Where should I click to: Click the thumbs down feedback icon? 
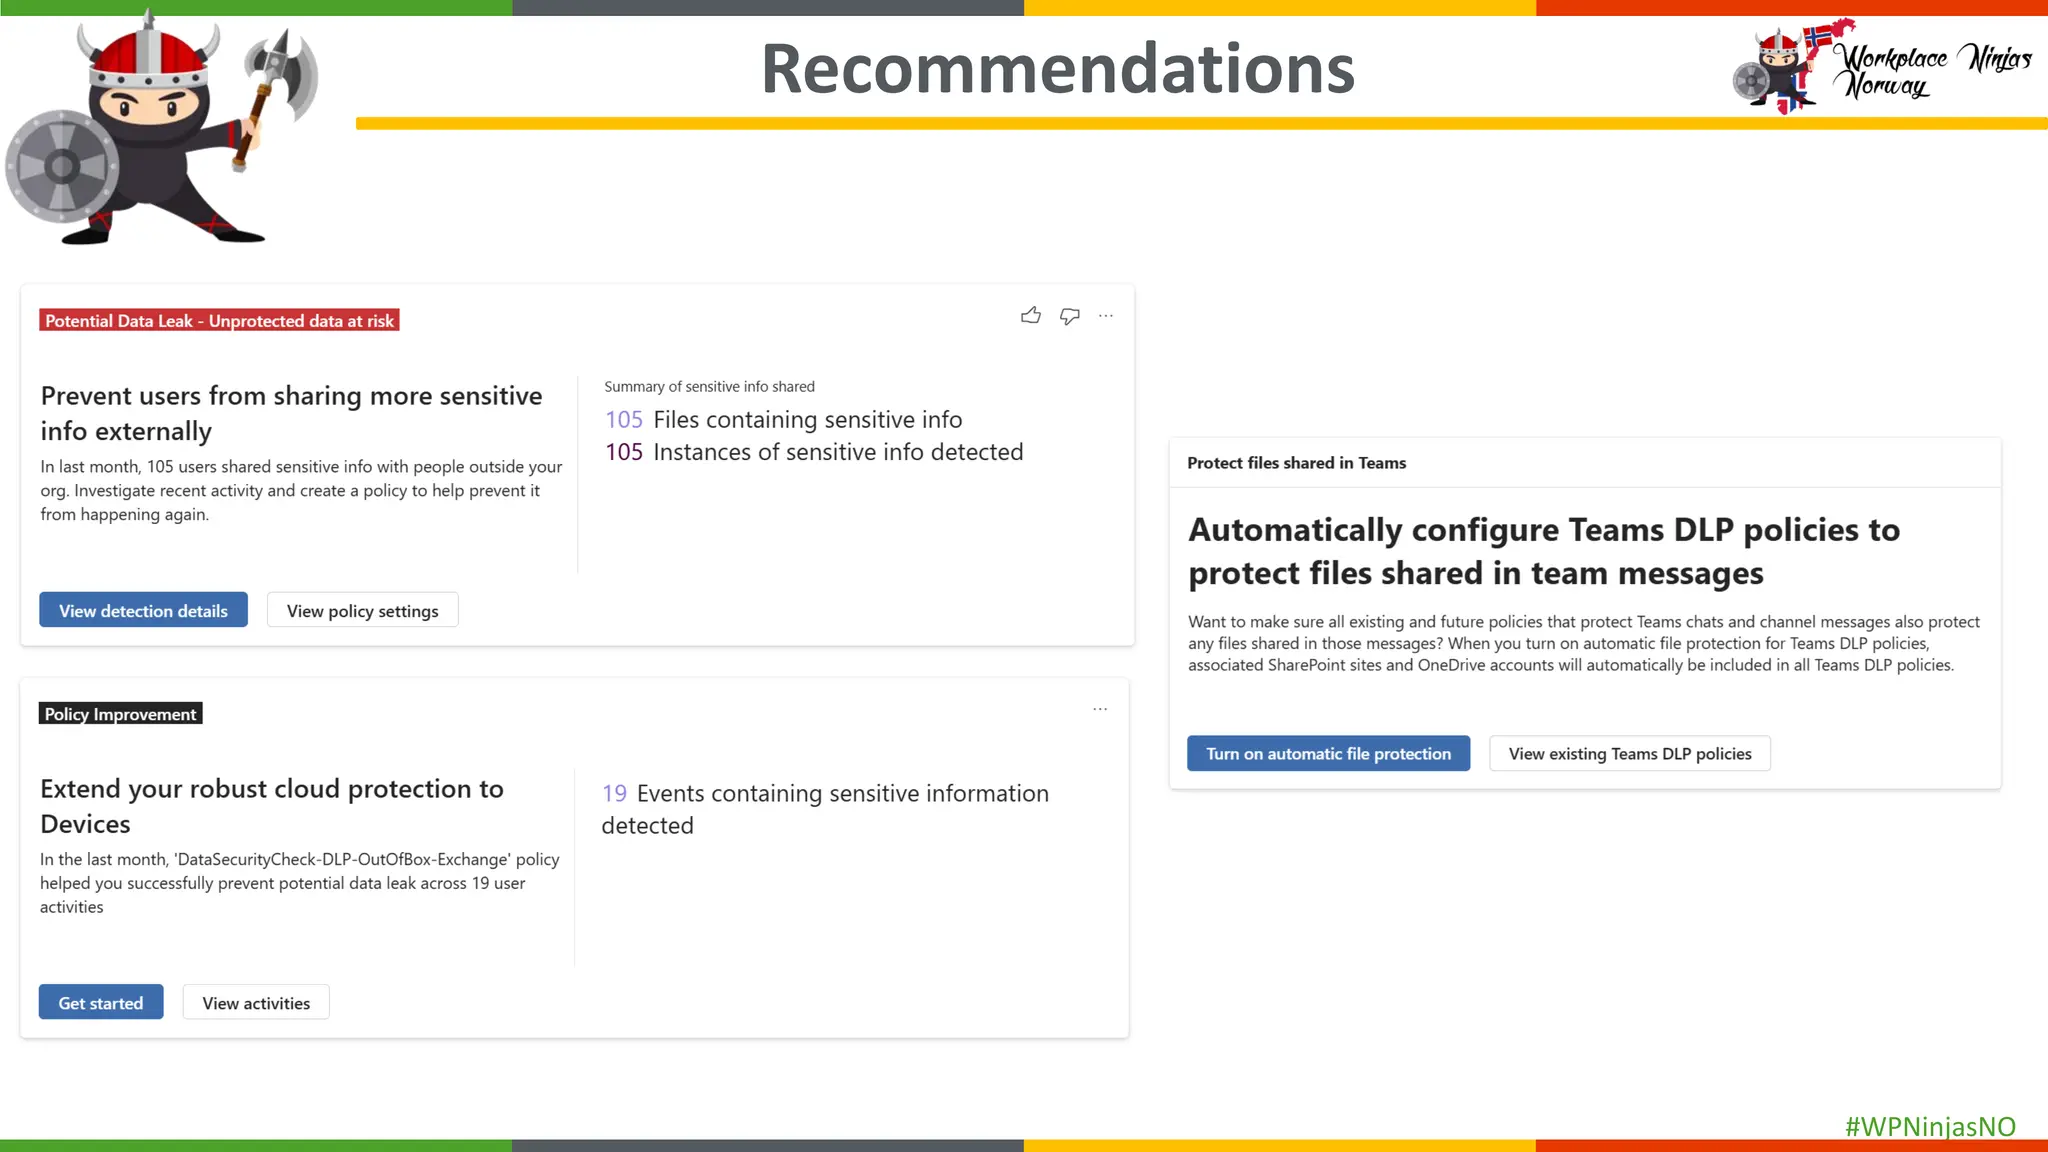click(1070, 316)
